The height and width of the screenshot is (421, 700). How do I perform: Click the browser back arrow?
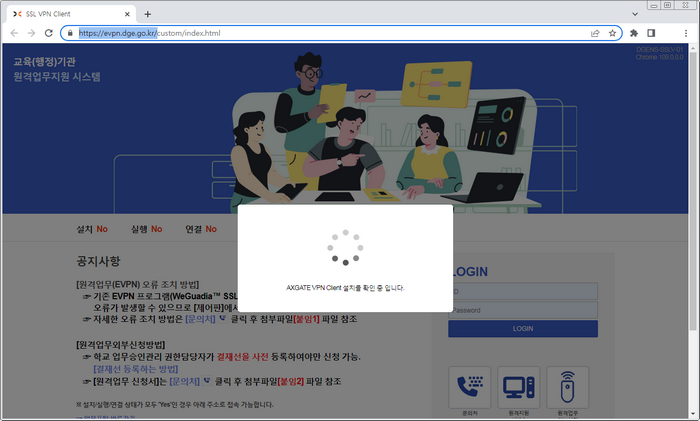click(14, 33)
